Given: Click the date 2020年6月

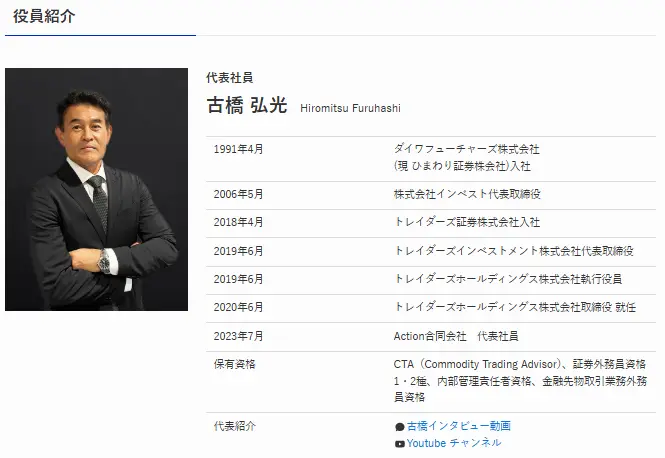Looking at the screenshot, I should click(238, 307).
